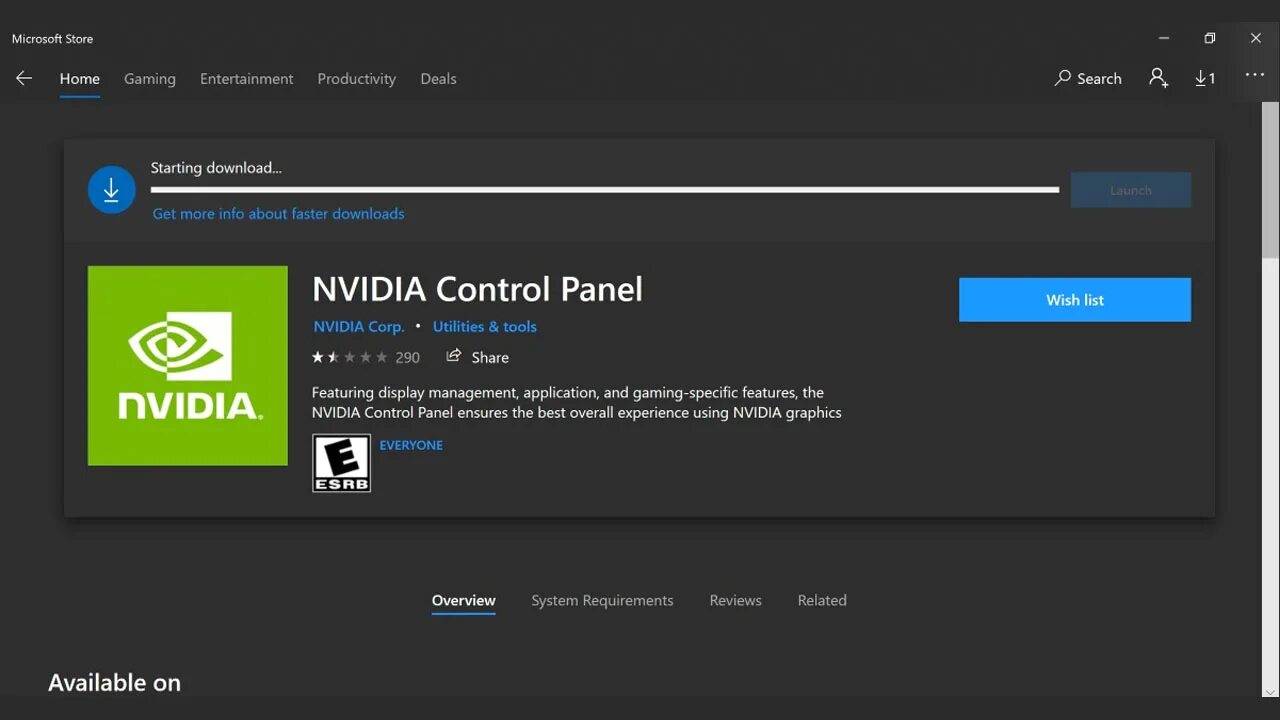Open the Reviews tab

pos(736,601)
